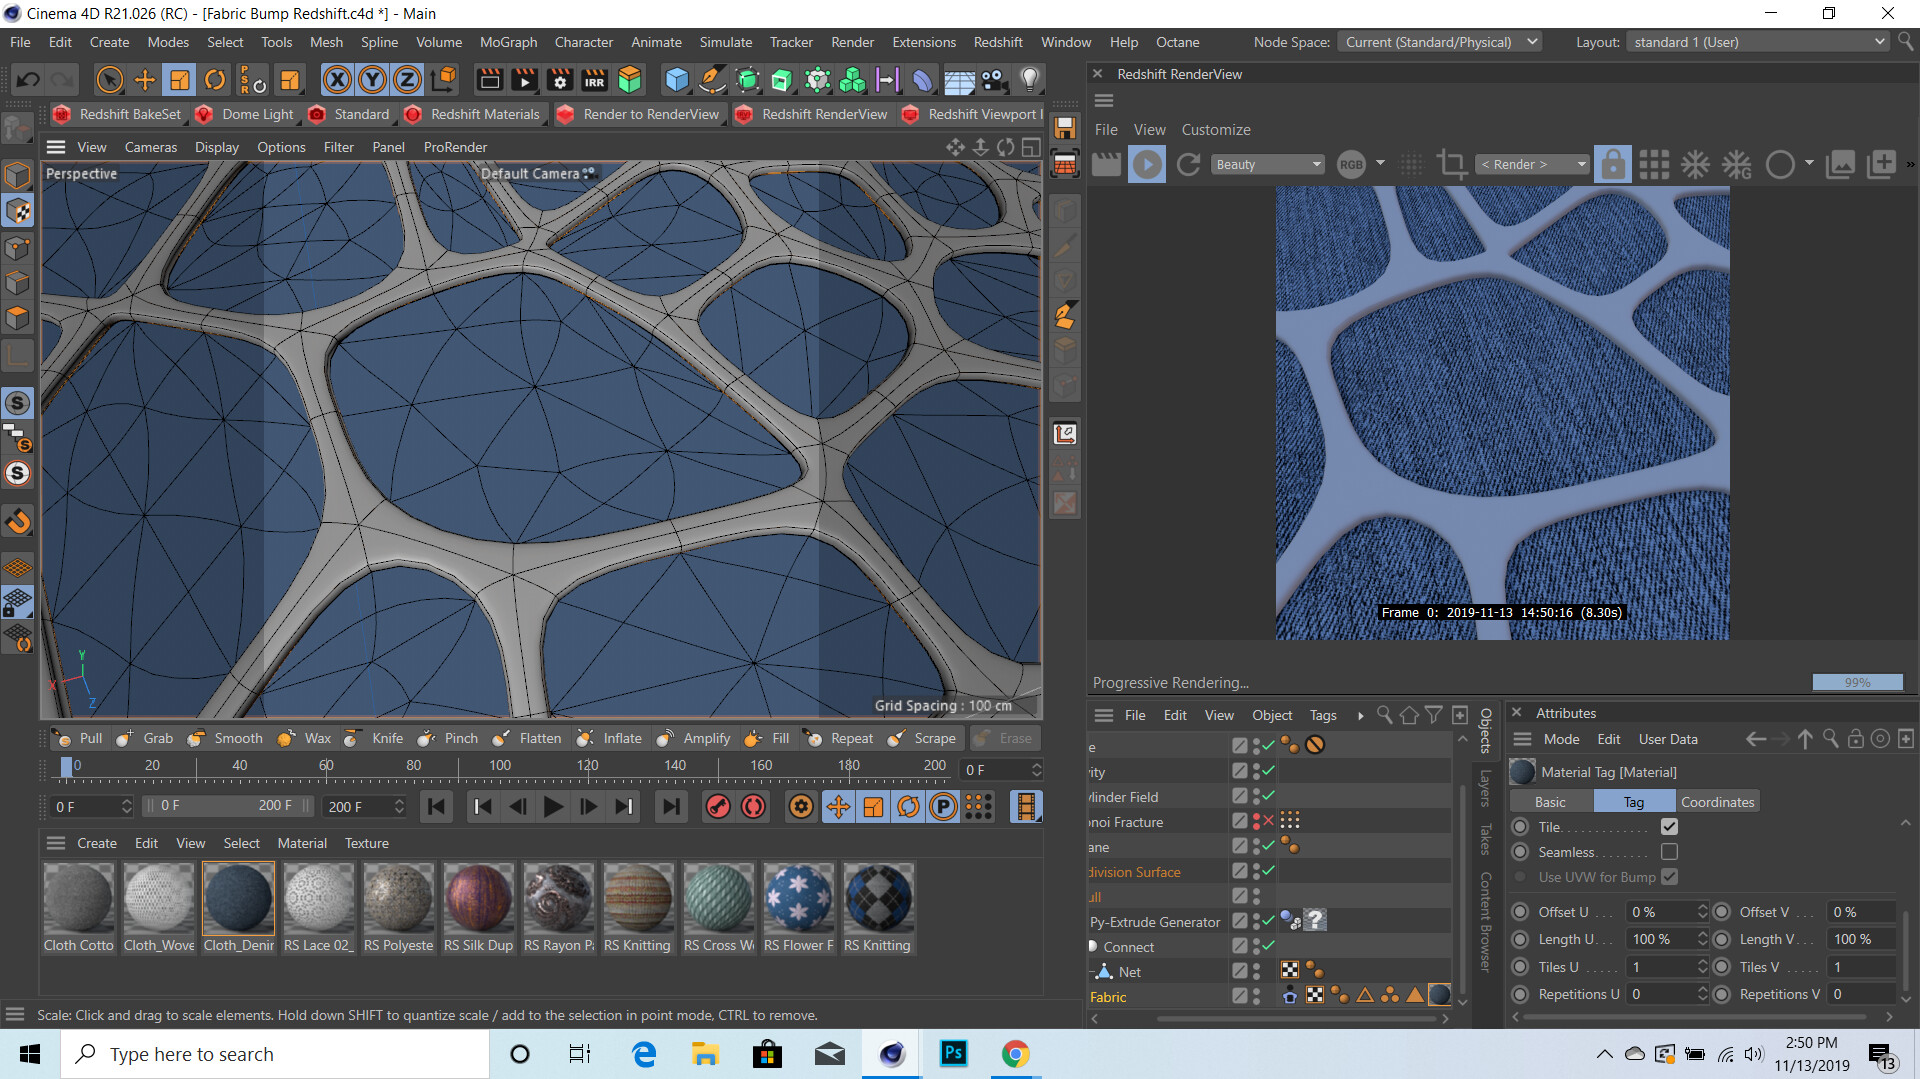Viewport: 1920px width, 1079px height.
Task: Click the crop render region icon
Action: (1451, 164)
